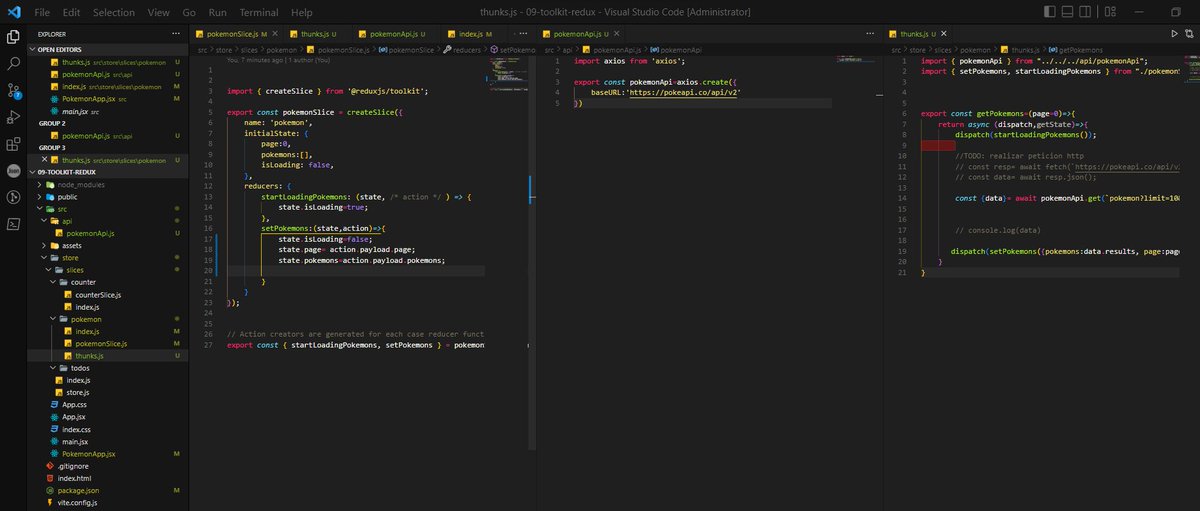
Task: Close the pokemonSlice.js editor tab
Action: point(277,34)
